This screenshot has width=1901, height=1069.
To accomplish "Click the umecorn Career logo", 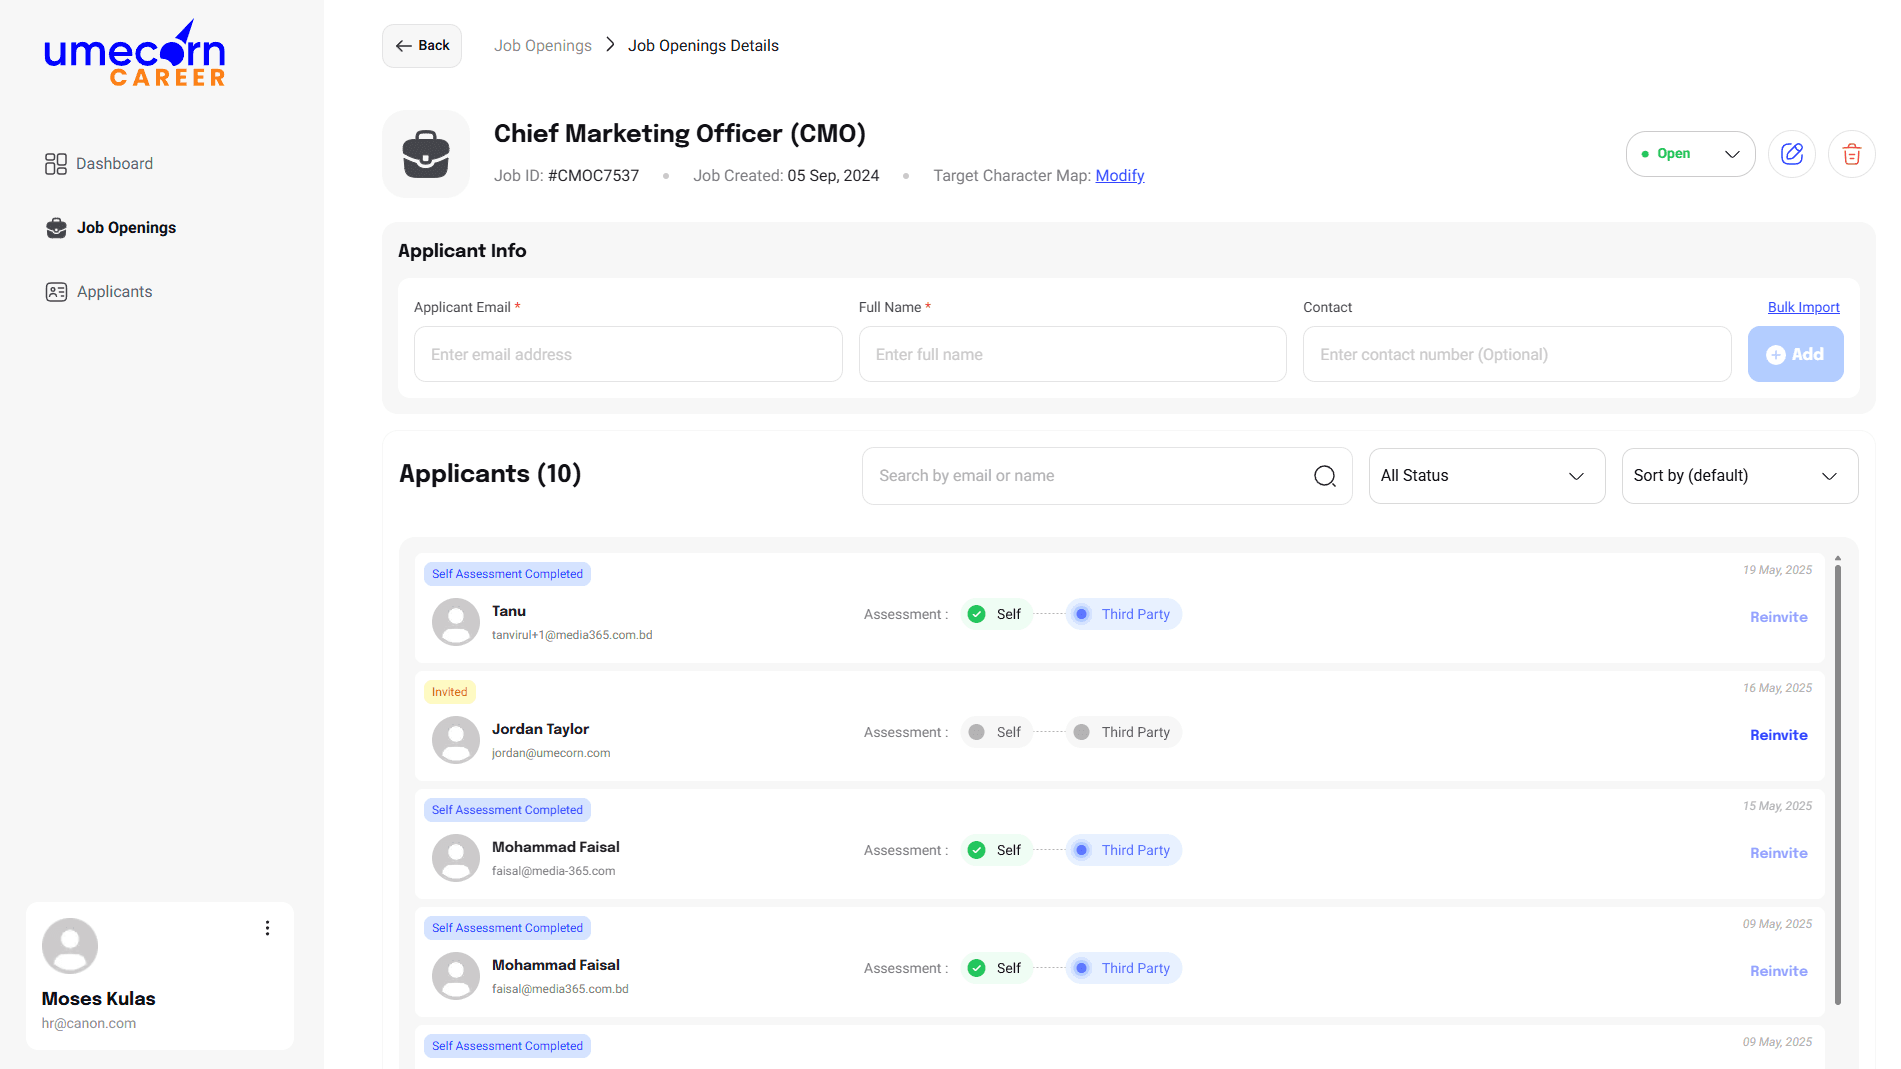I will coord(135,55).
